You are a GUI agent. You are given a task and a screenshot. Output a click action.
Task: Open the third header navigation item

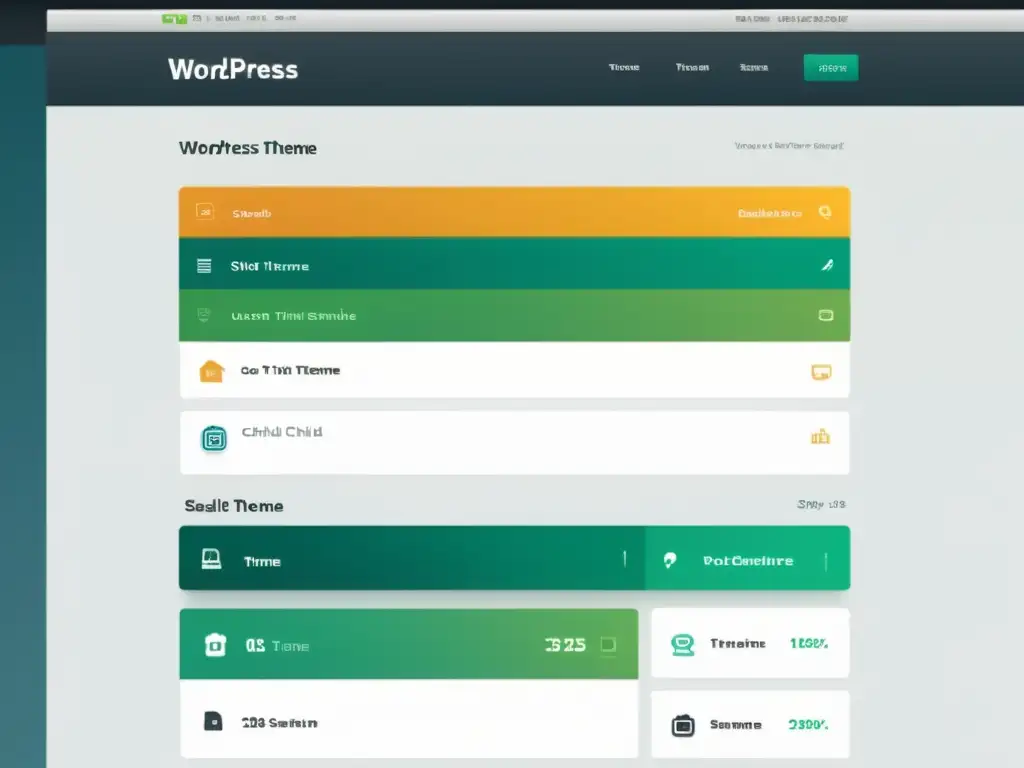point(754,67)
